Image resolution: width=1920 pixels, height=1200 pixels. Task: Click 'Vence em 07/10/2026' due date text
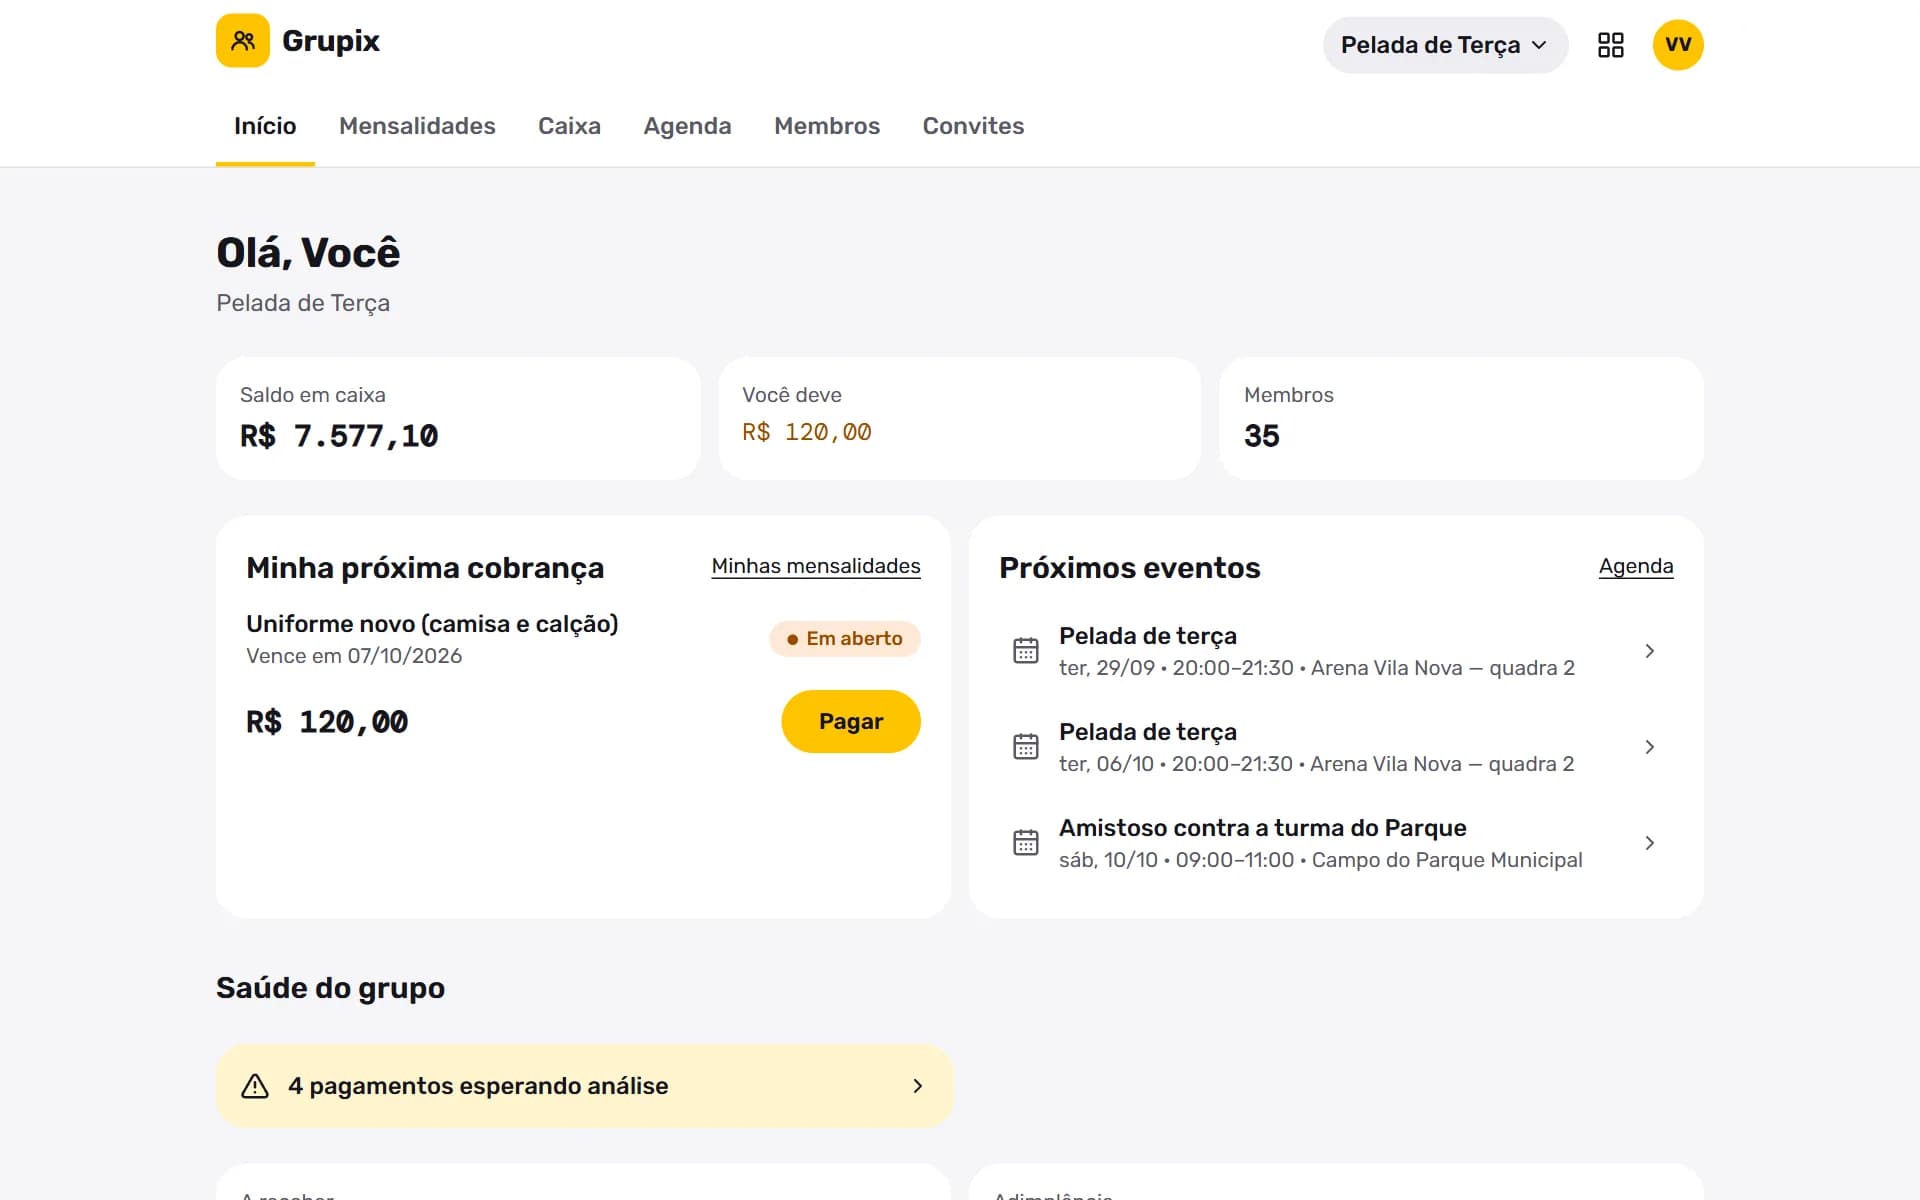pyautogui.click(x=354, y=656)
